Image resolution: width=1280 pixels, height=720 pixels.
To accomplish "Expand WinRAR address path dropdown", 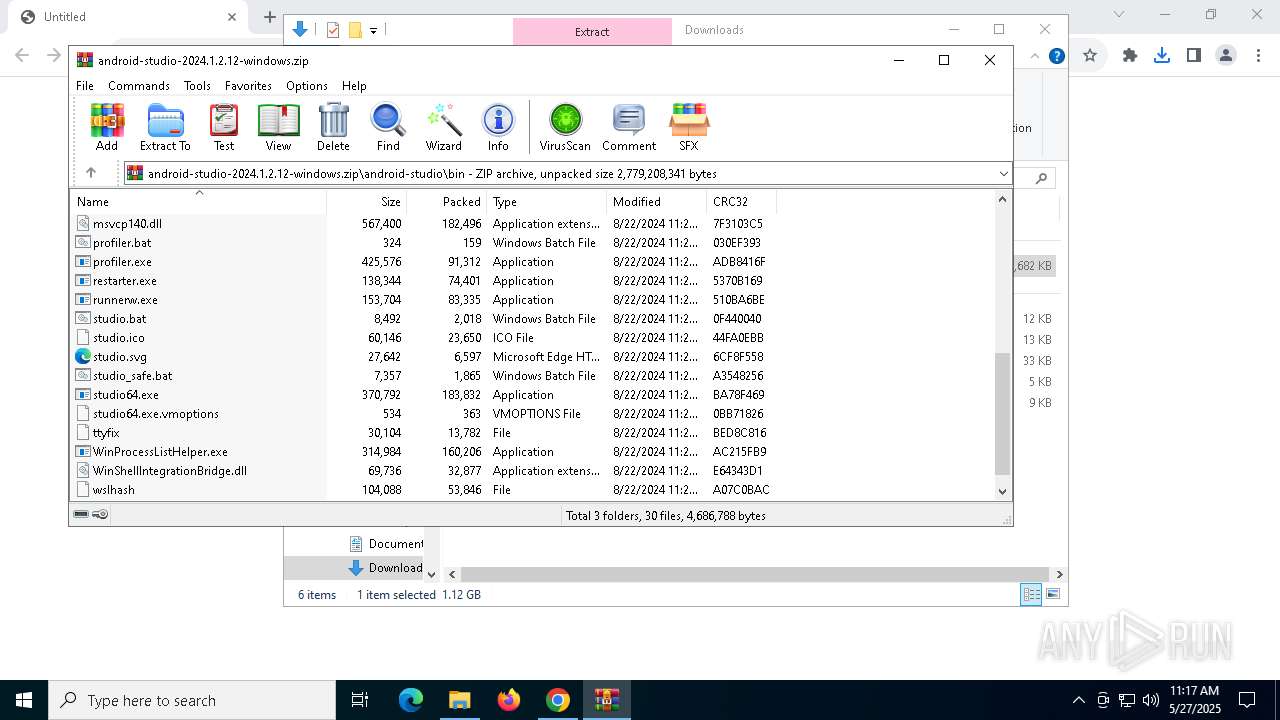I will (x=1003, y=173).
